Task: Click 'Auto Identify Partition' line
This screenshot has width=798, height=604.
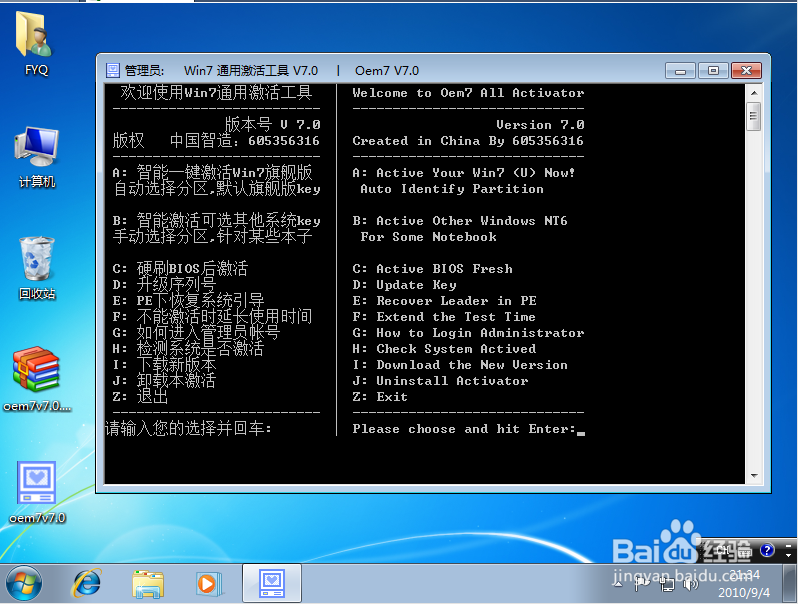Action: pyautogui.click(x=452, y=189)
